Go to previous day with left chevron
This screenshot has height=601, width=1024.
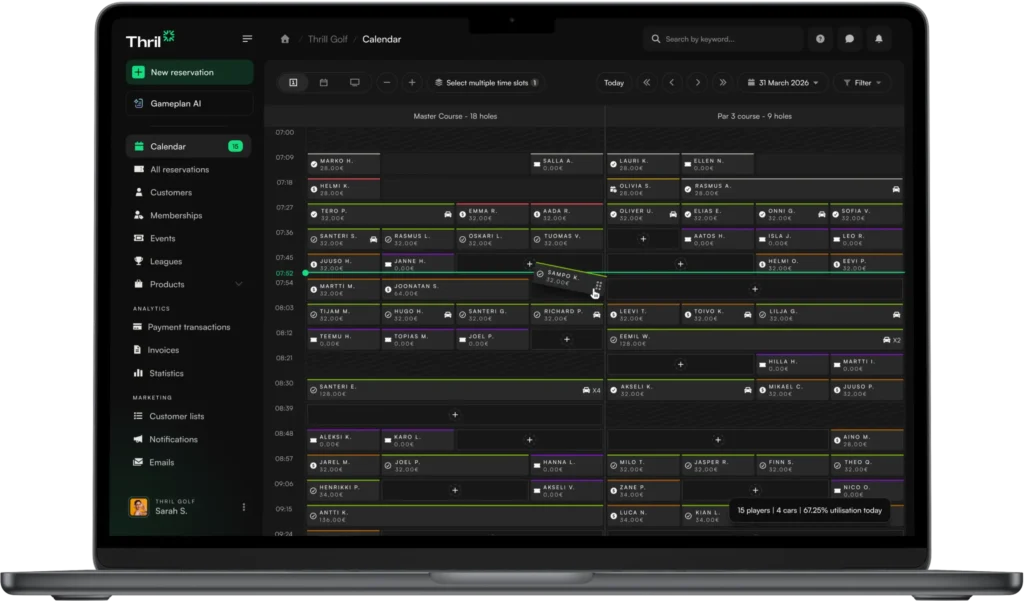pyautogui.click(x=672, y=83)
